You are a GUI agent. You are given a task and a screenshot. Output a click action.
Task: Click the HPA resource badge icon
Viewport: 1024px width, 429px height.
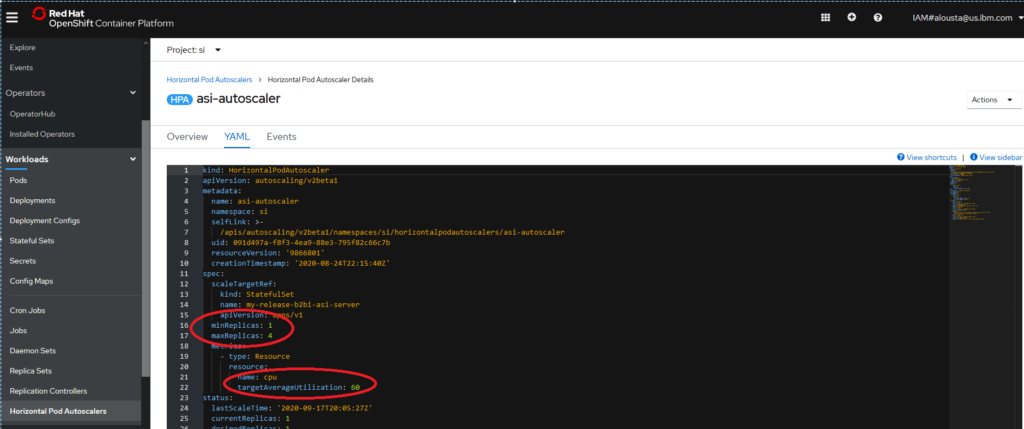pyautogui.click(x=184, y=99)
